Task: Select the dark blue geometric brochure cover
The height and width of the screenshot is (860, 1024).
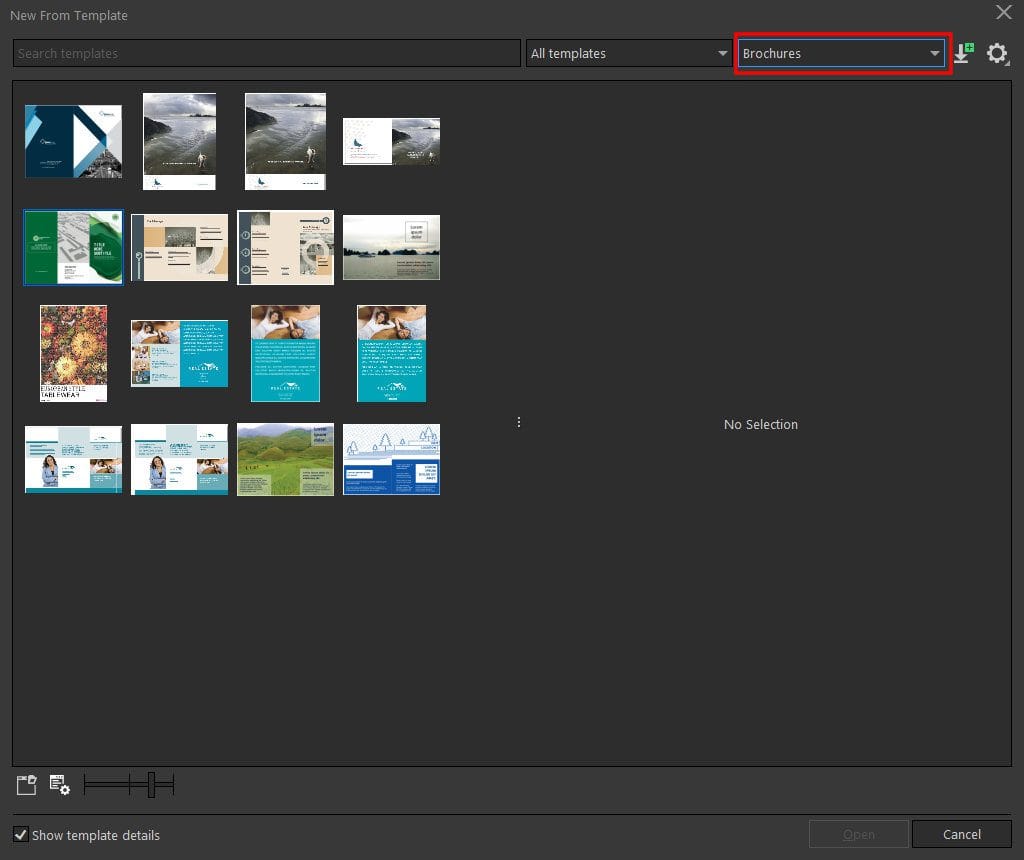Action: click(73, 141)
